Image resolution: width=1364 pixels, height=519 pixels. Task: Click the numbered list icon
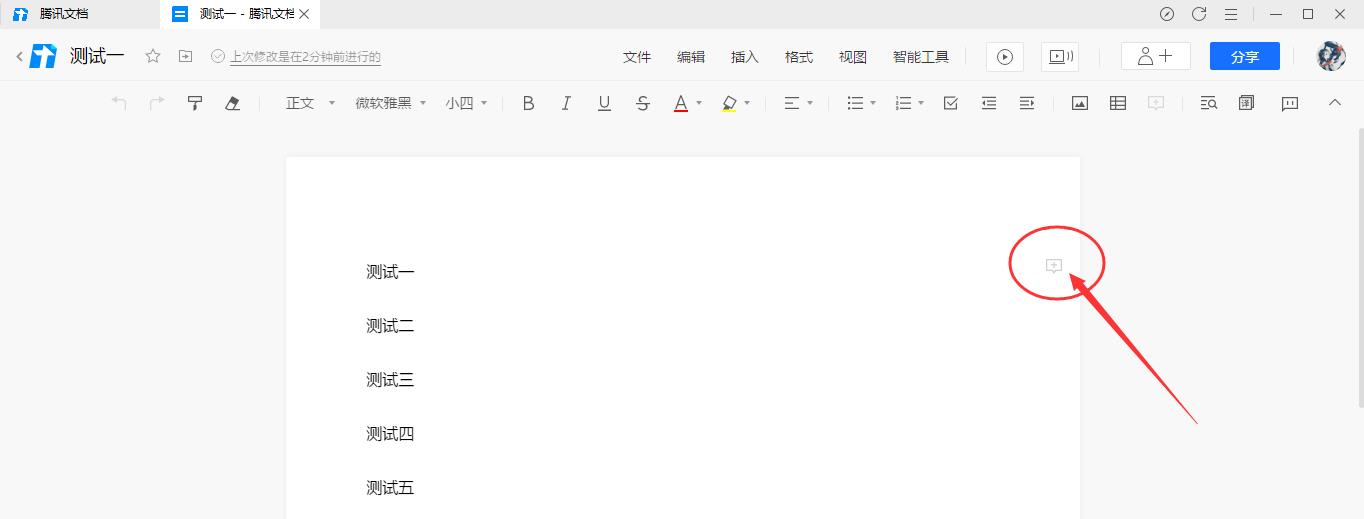coord(903,103)
